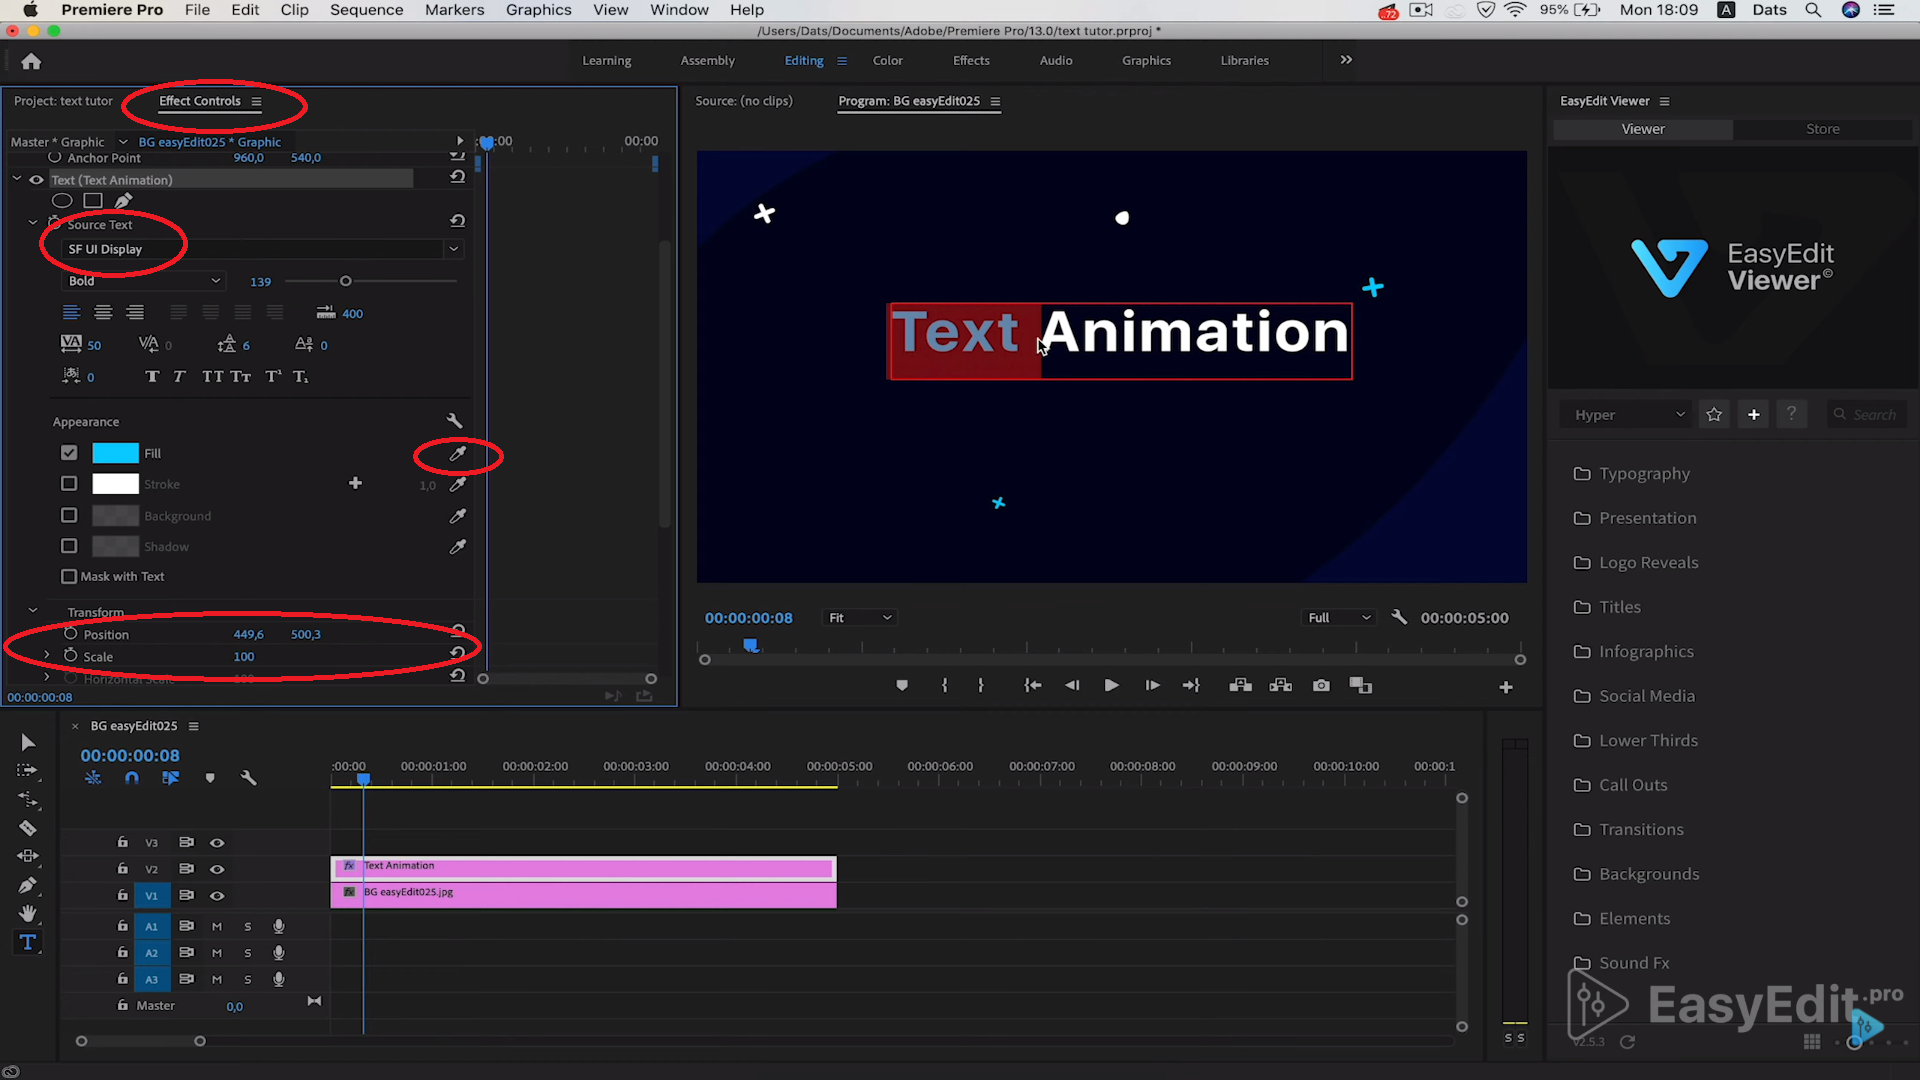Click the Text Animation clip in V2 track
This screenshot has width=1920, height=1080.
point(583,866)
